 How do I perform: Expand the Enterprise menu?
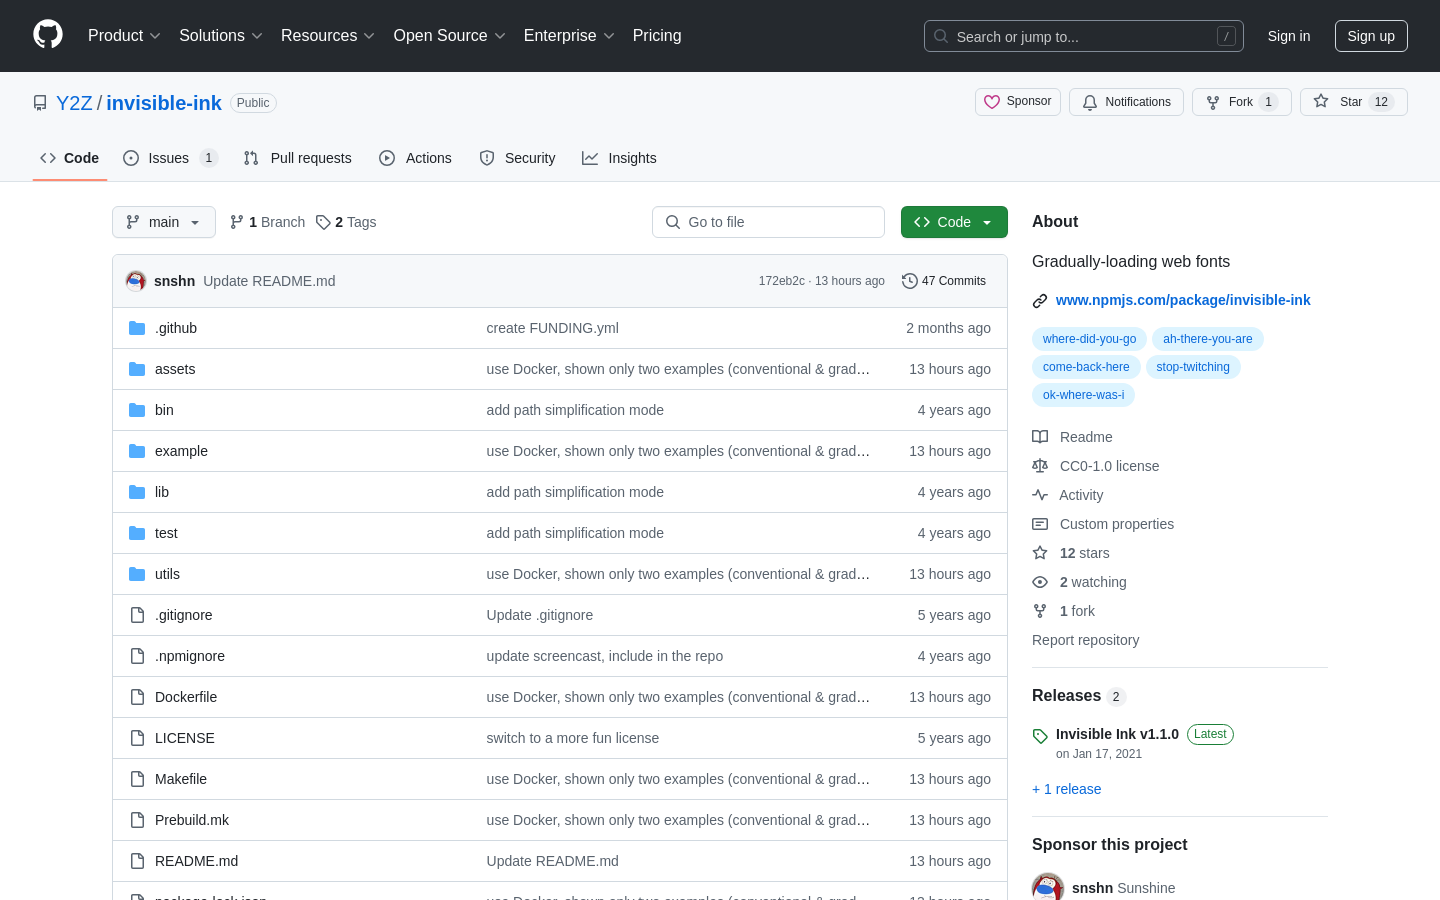coord(569,35)
